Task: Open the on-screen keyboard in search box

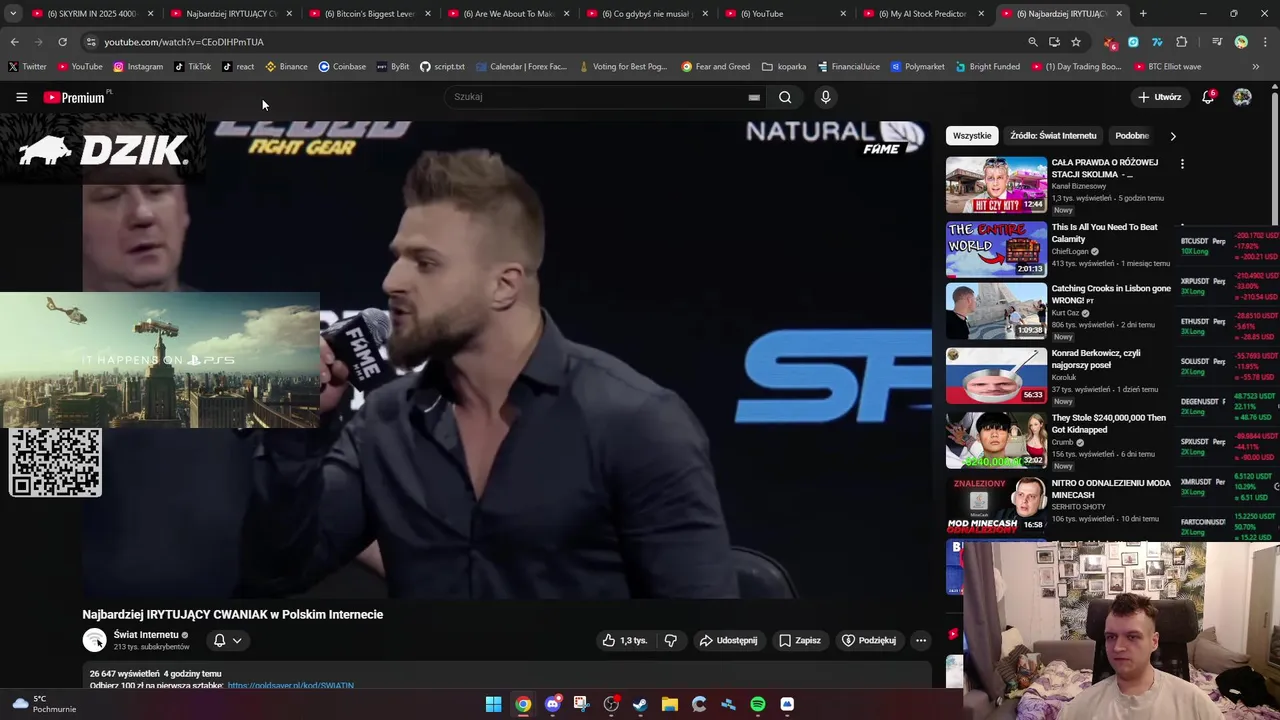Action: point(754,97)
